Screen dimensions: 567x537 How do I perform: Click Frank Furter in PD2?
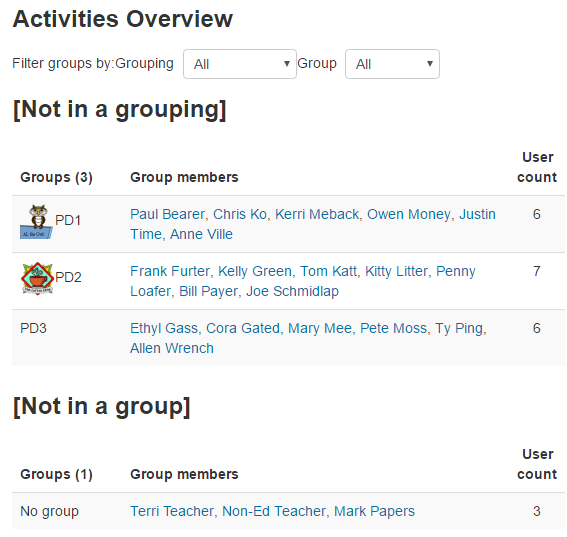click(170, 271)
